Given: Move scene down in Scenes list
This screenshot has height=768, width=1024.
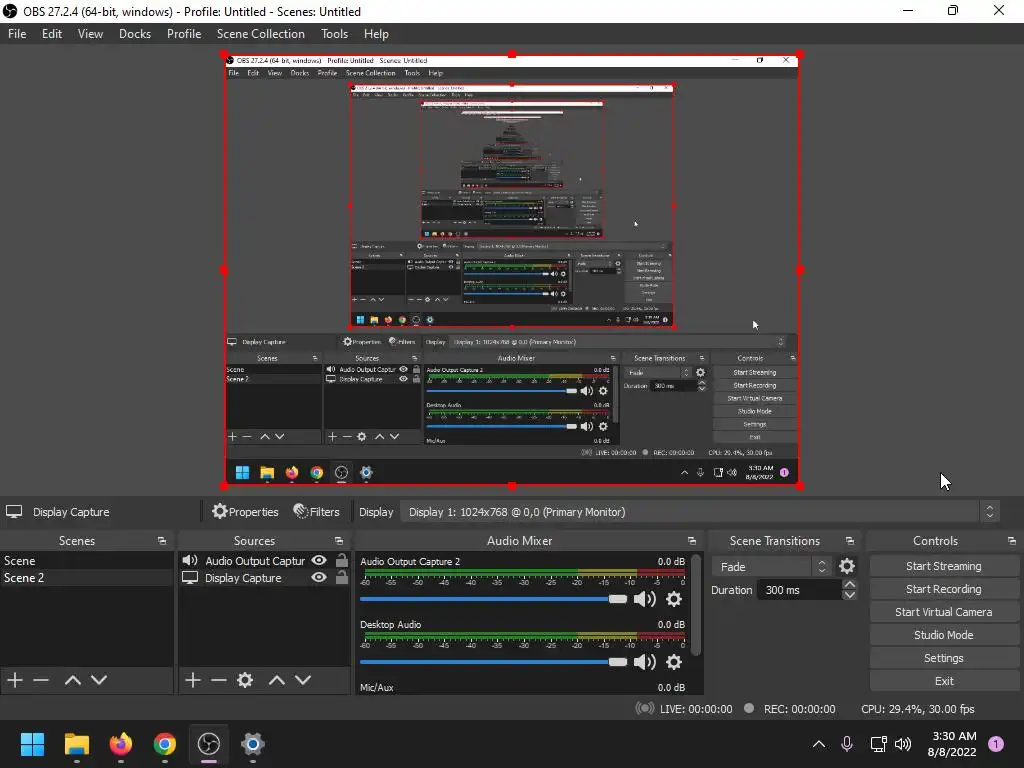Looking at the screenshot, I should (99, 680).
